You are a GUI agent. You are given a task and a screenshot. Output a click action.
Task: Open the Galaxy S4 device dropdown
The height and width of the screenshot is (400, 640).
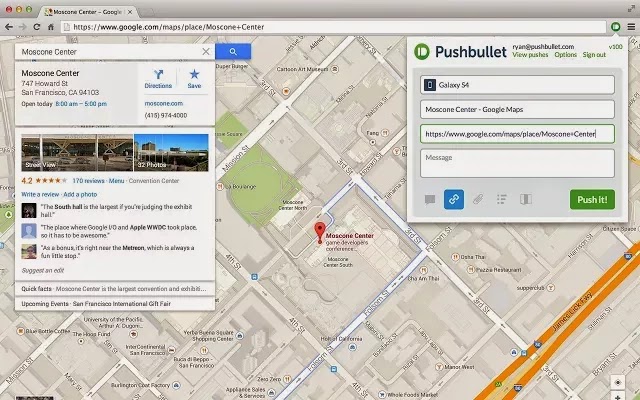pyautogui.click(x=517, y=85)
